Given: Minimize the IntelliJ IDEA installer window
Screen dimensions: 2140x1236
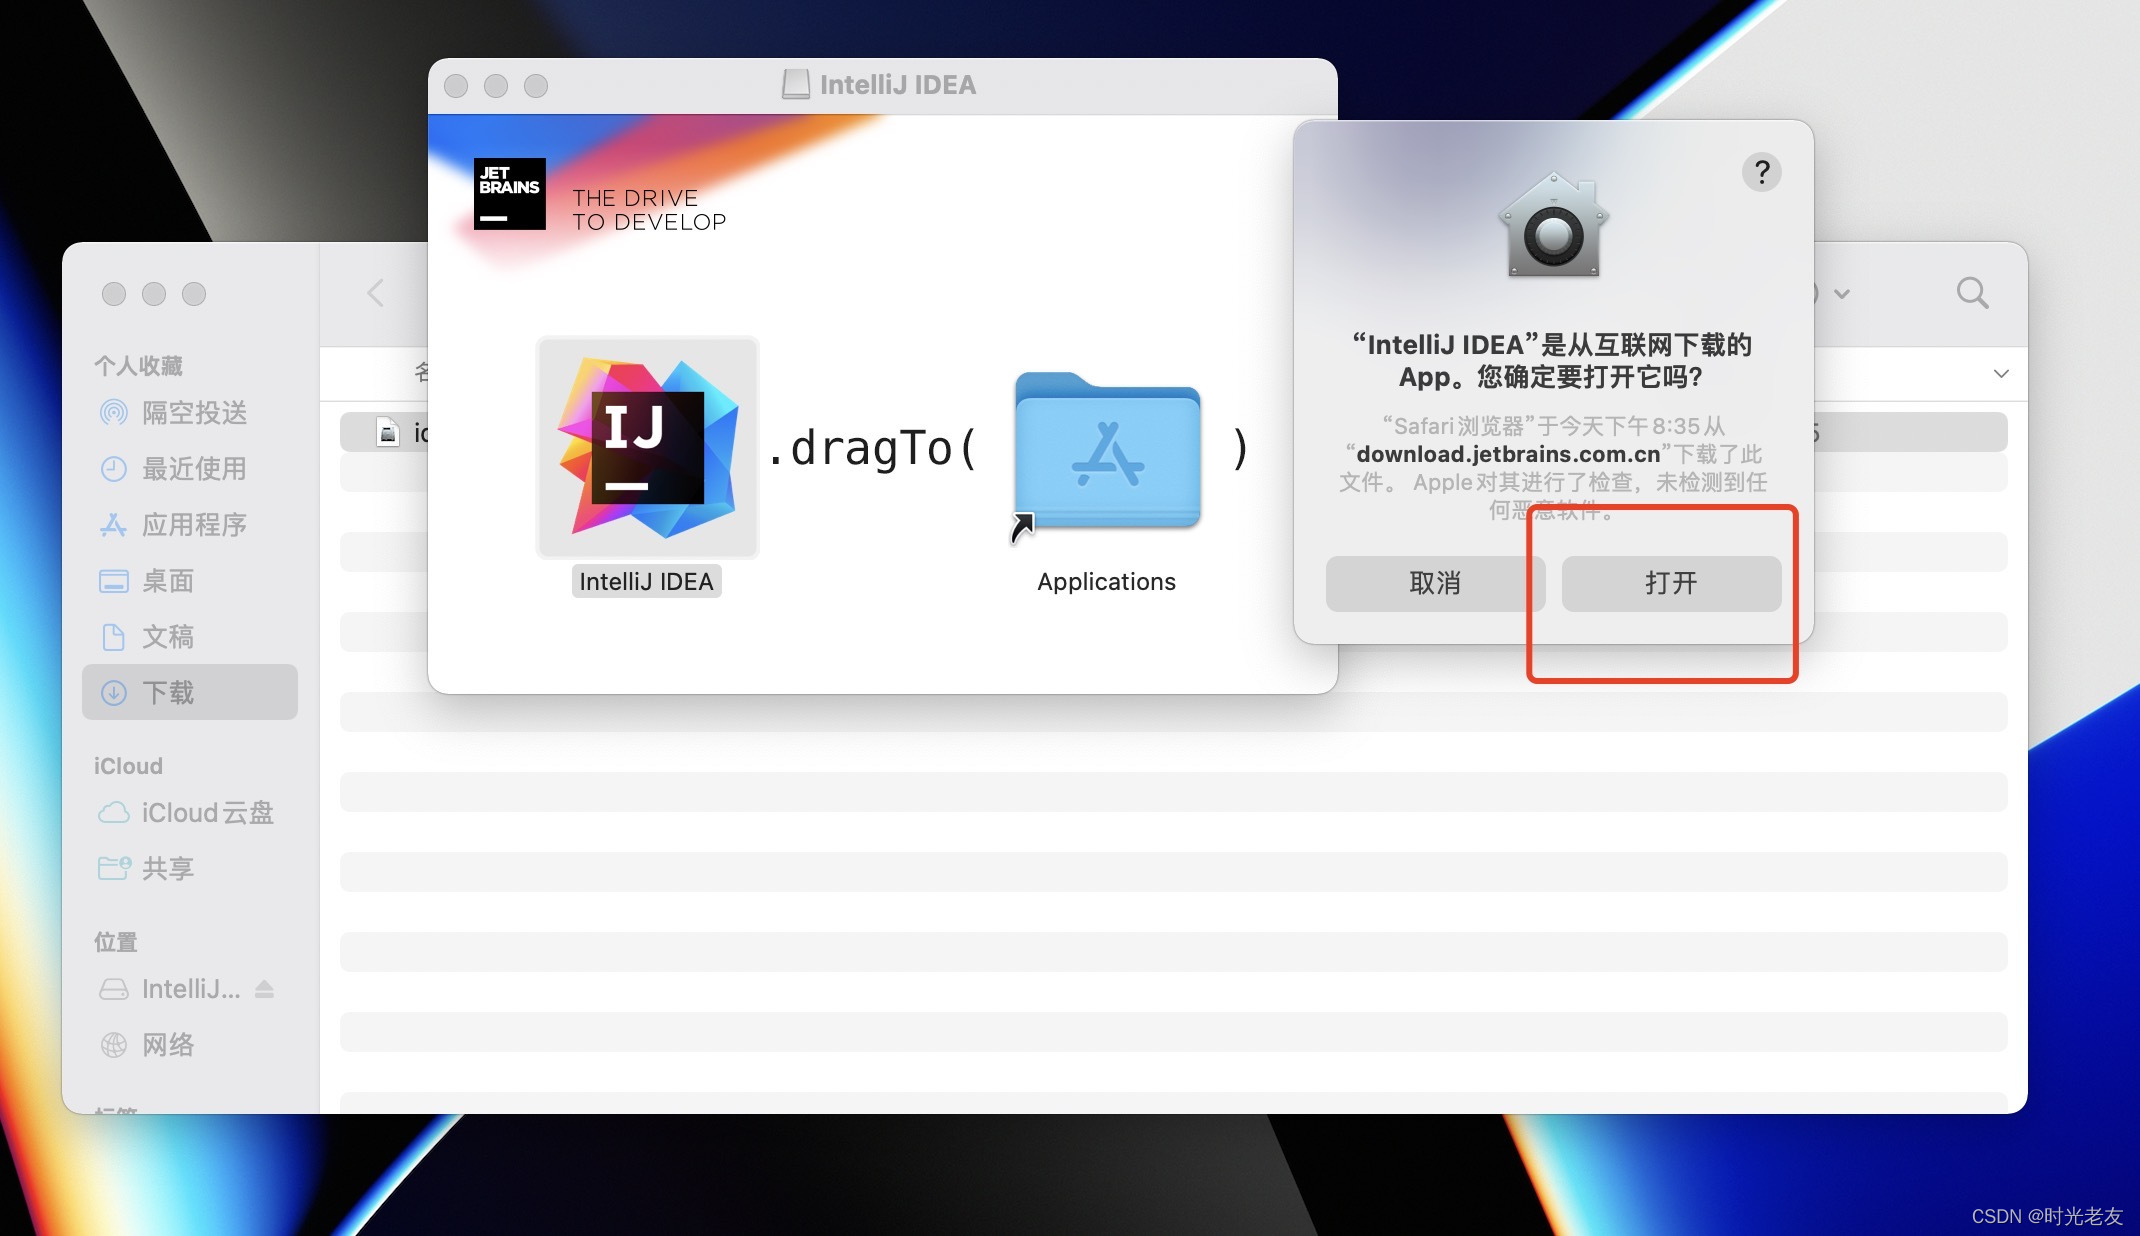Looking at the screenshot, I should (x=496, y=86).
